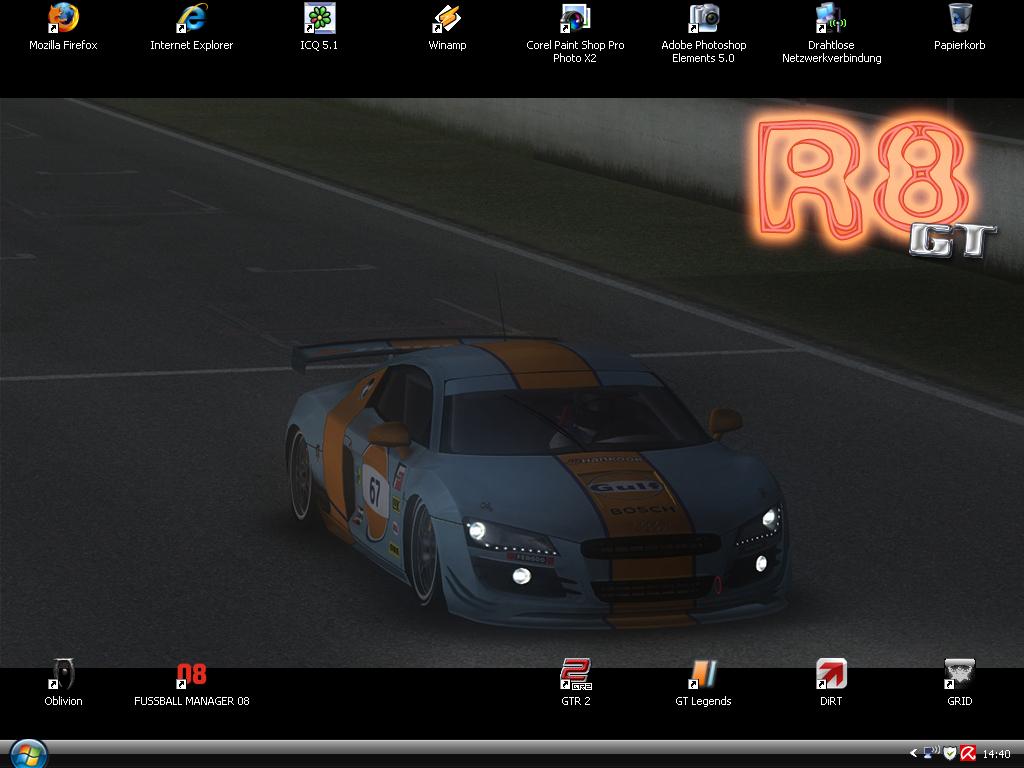Open the GRID game shortcut
Screen dimensions: 1024x768
[960, 675]
